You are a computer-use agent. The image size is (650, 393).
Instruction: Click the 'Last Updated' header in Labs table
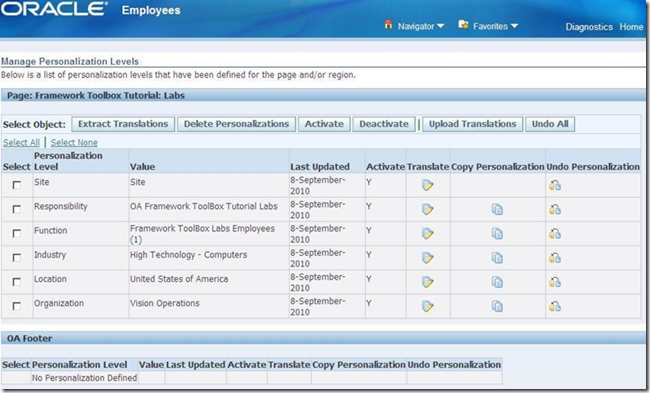[320, 167]
